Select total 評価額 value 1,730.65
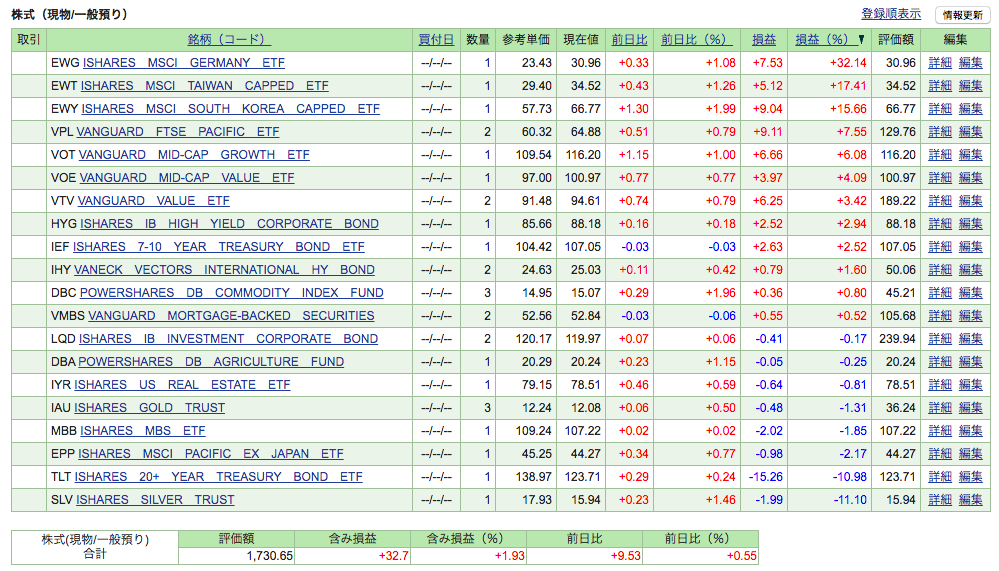 [270, 556]
